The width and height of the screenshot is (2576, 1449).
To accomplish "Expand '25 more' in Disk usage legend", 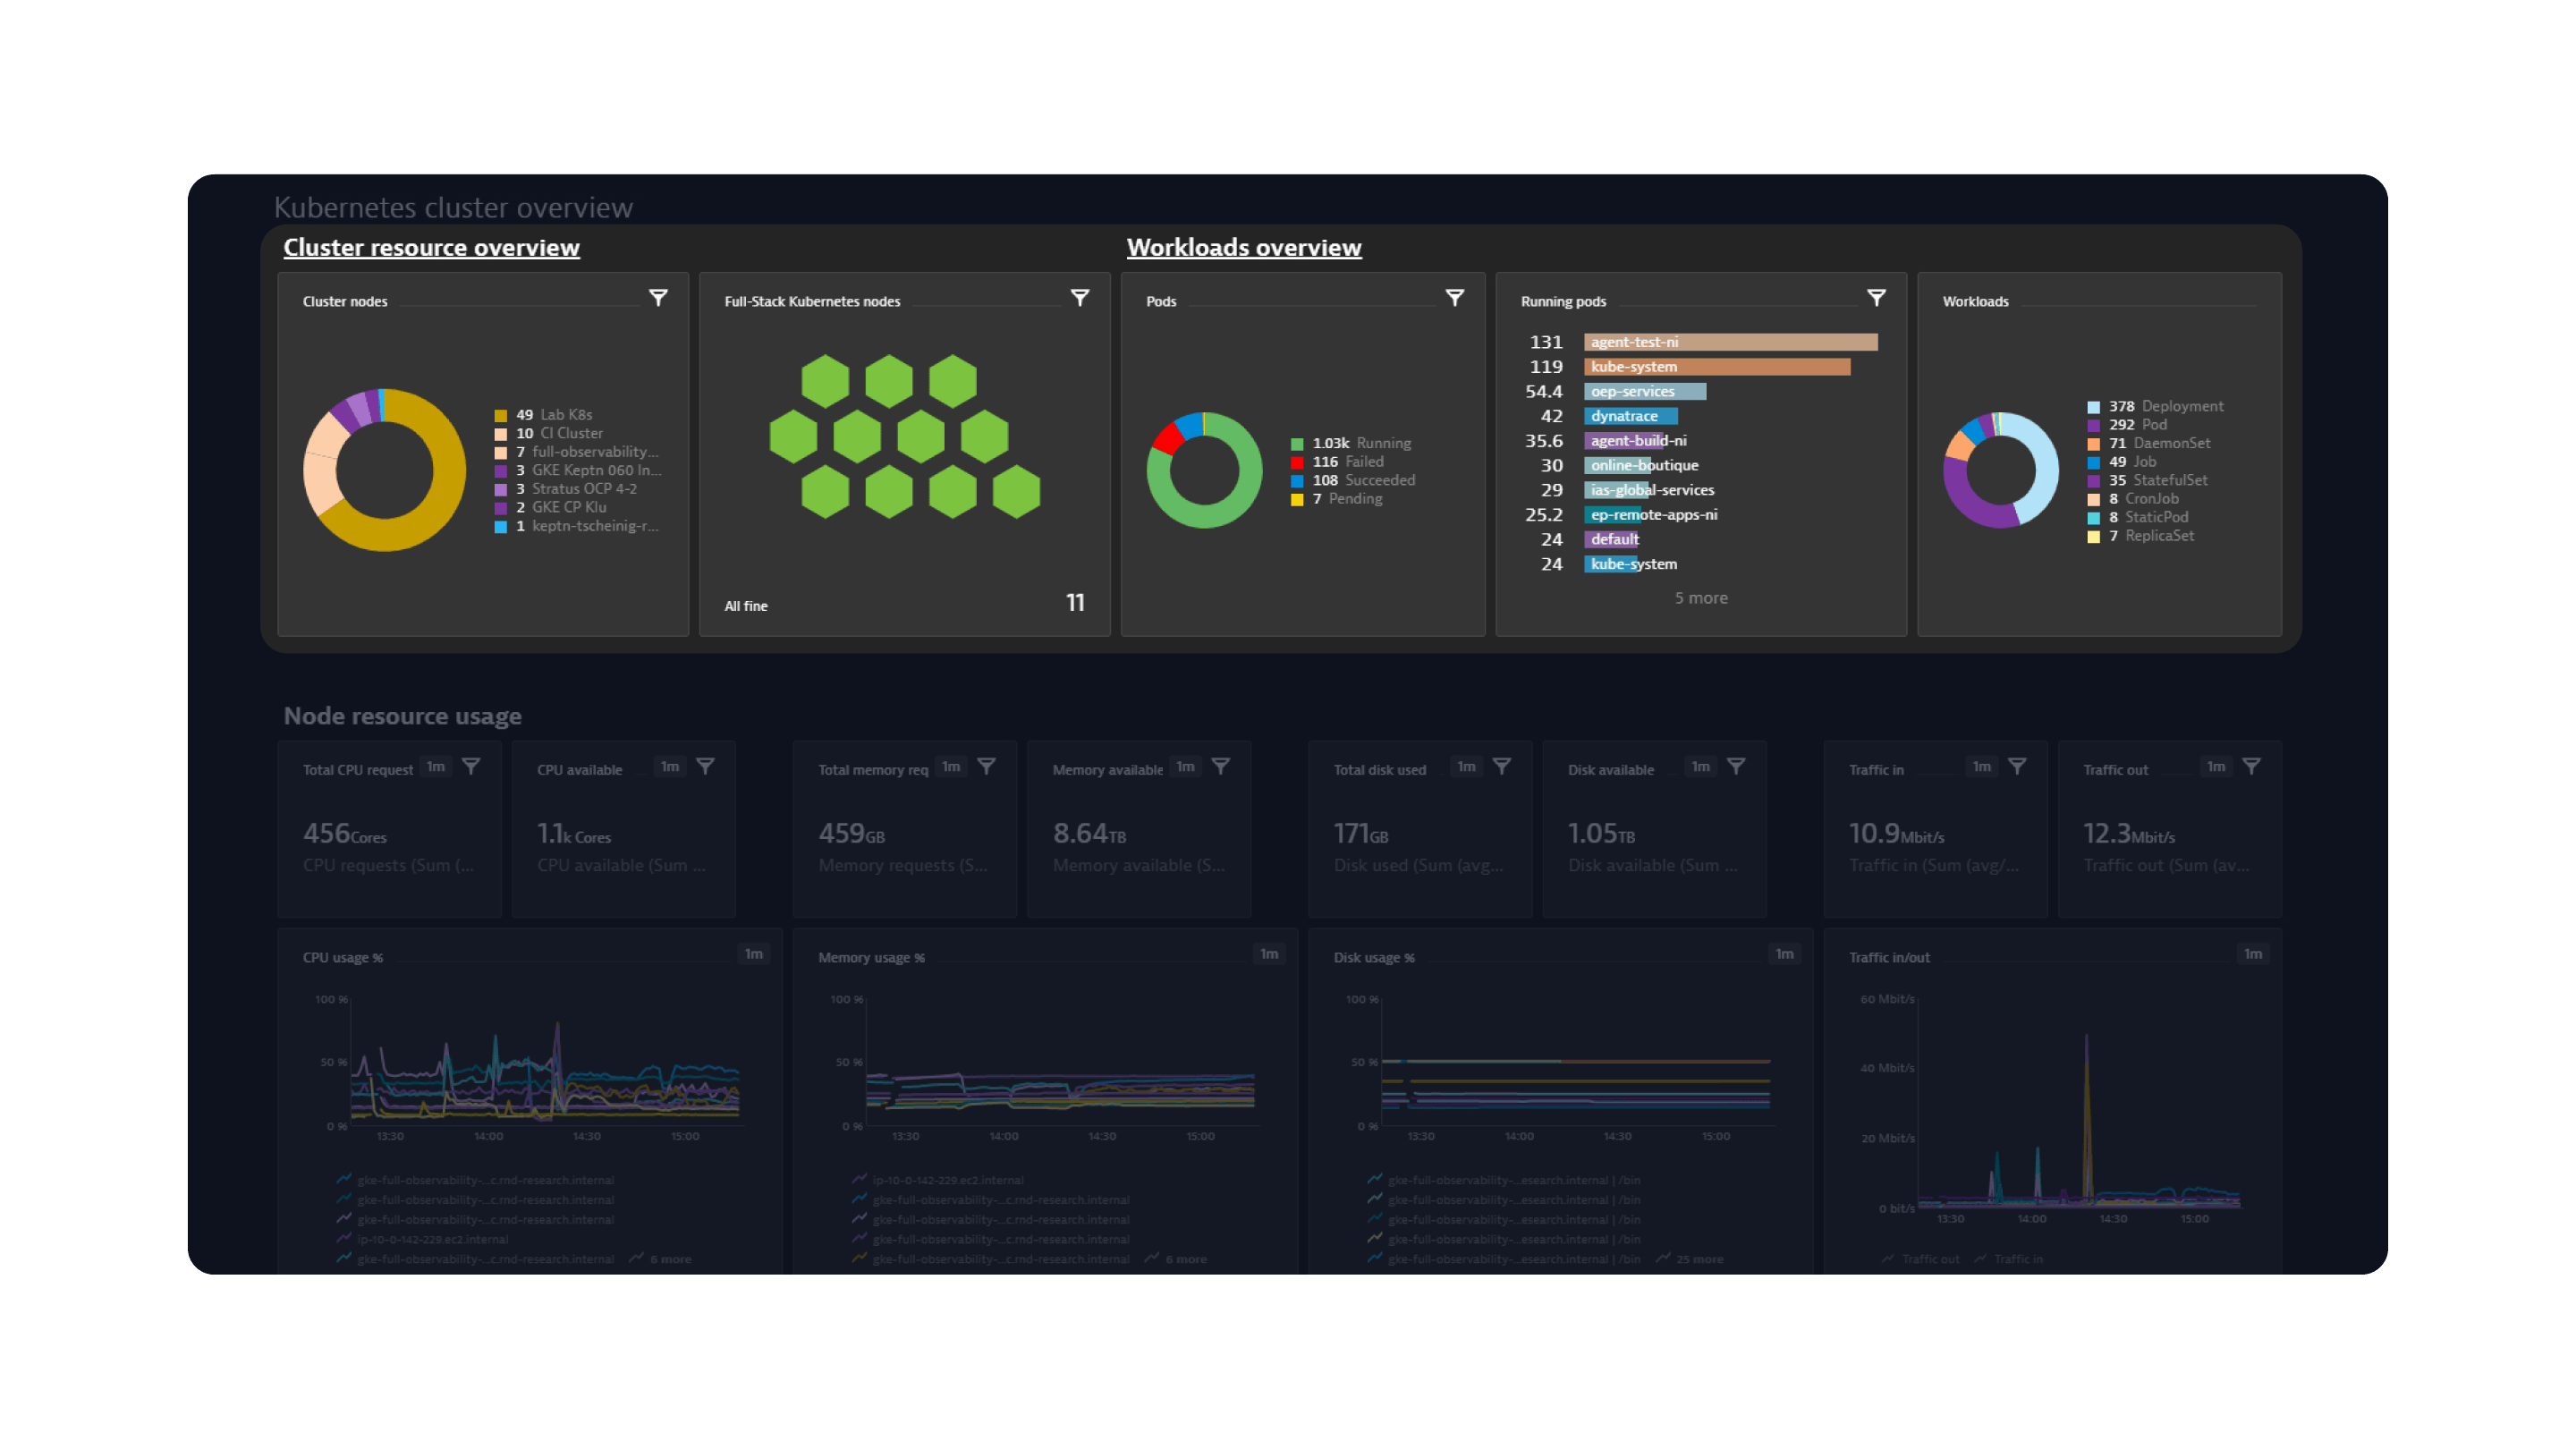I will coord(1699,1259).
